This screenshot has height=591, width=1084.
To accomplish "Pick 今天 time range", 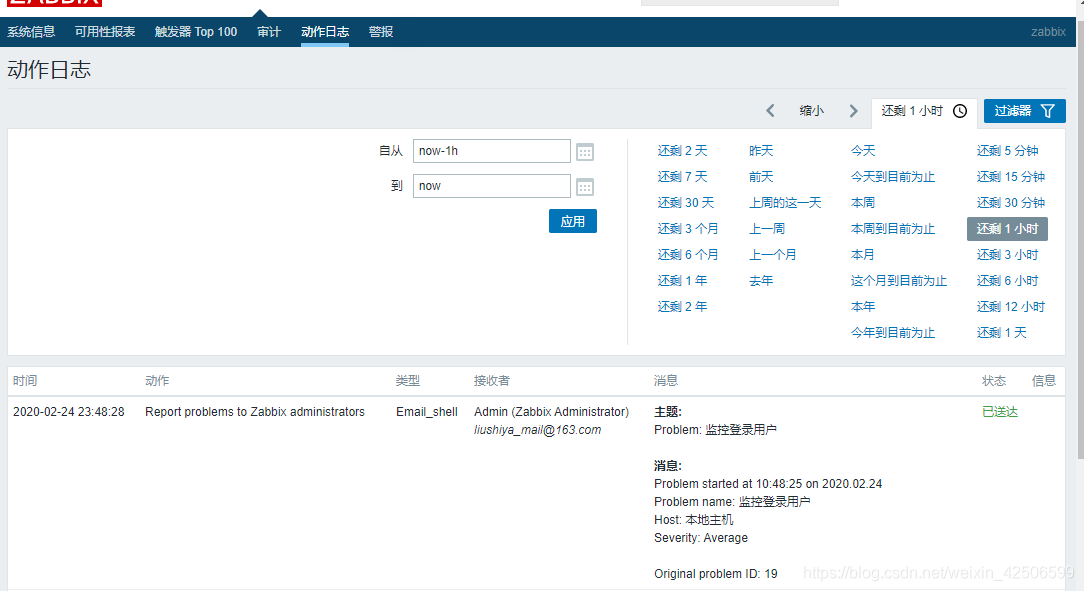I will click(x=863, y=151).
